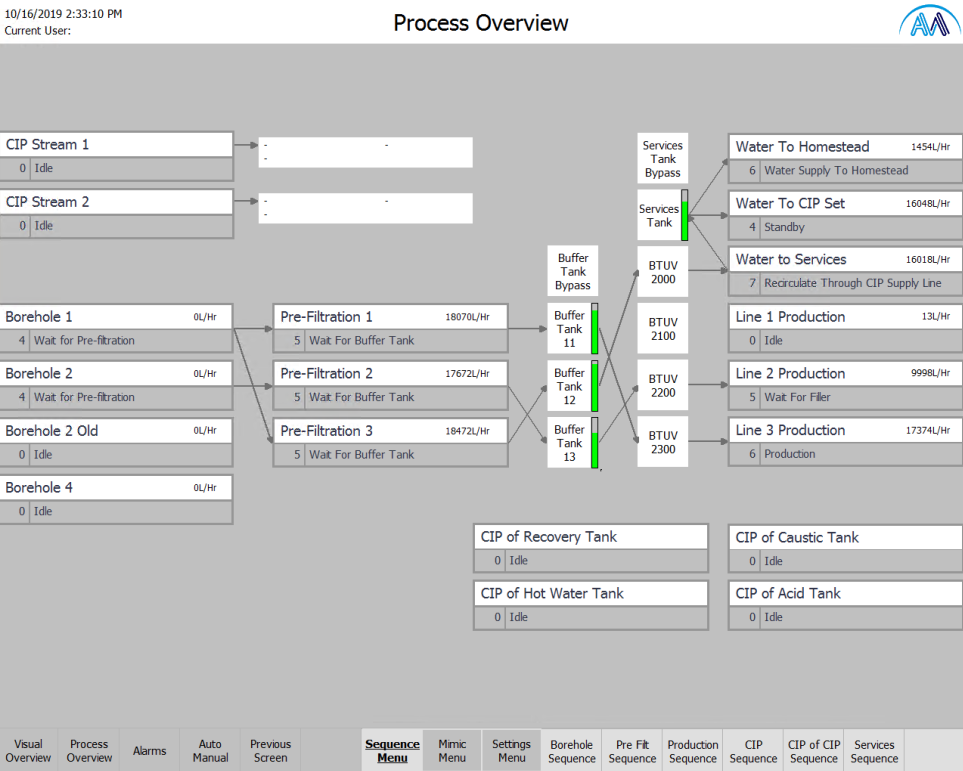This screenshot has width=963, height=771.
Task: Open the Line 1 Production block
Action: pyautogui.click(x=845, y=328)
